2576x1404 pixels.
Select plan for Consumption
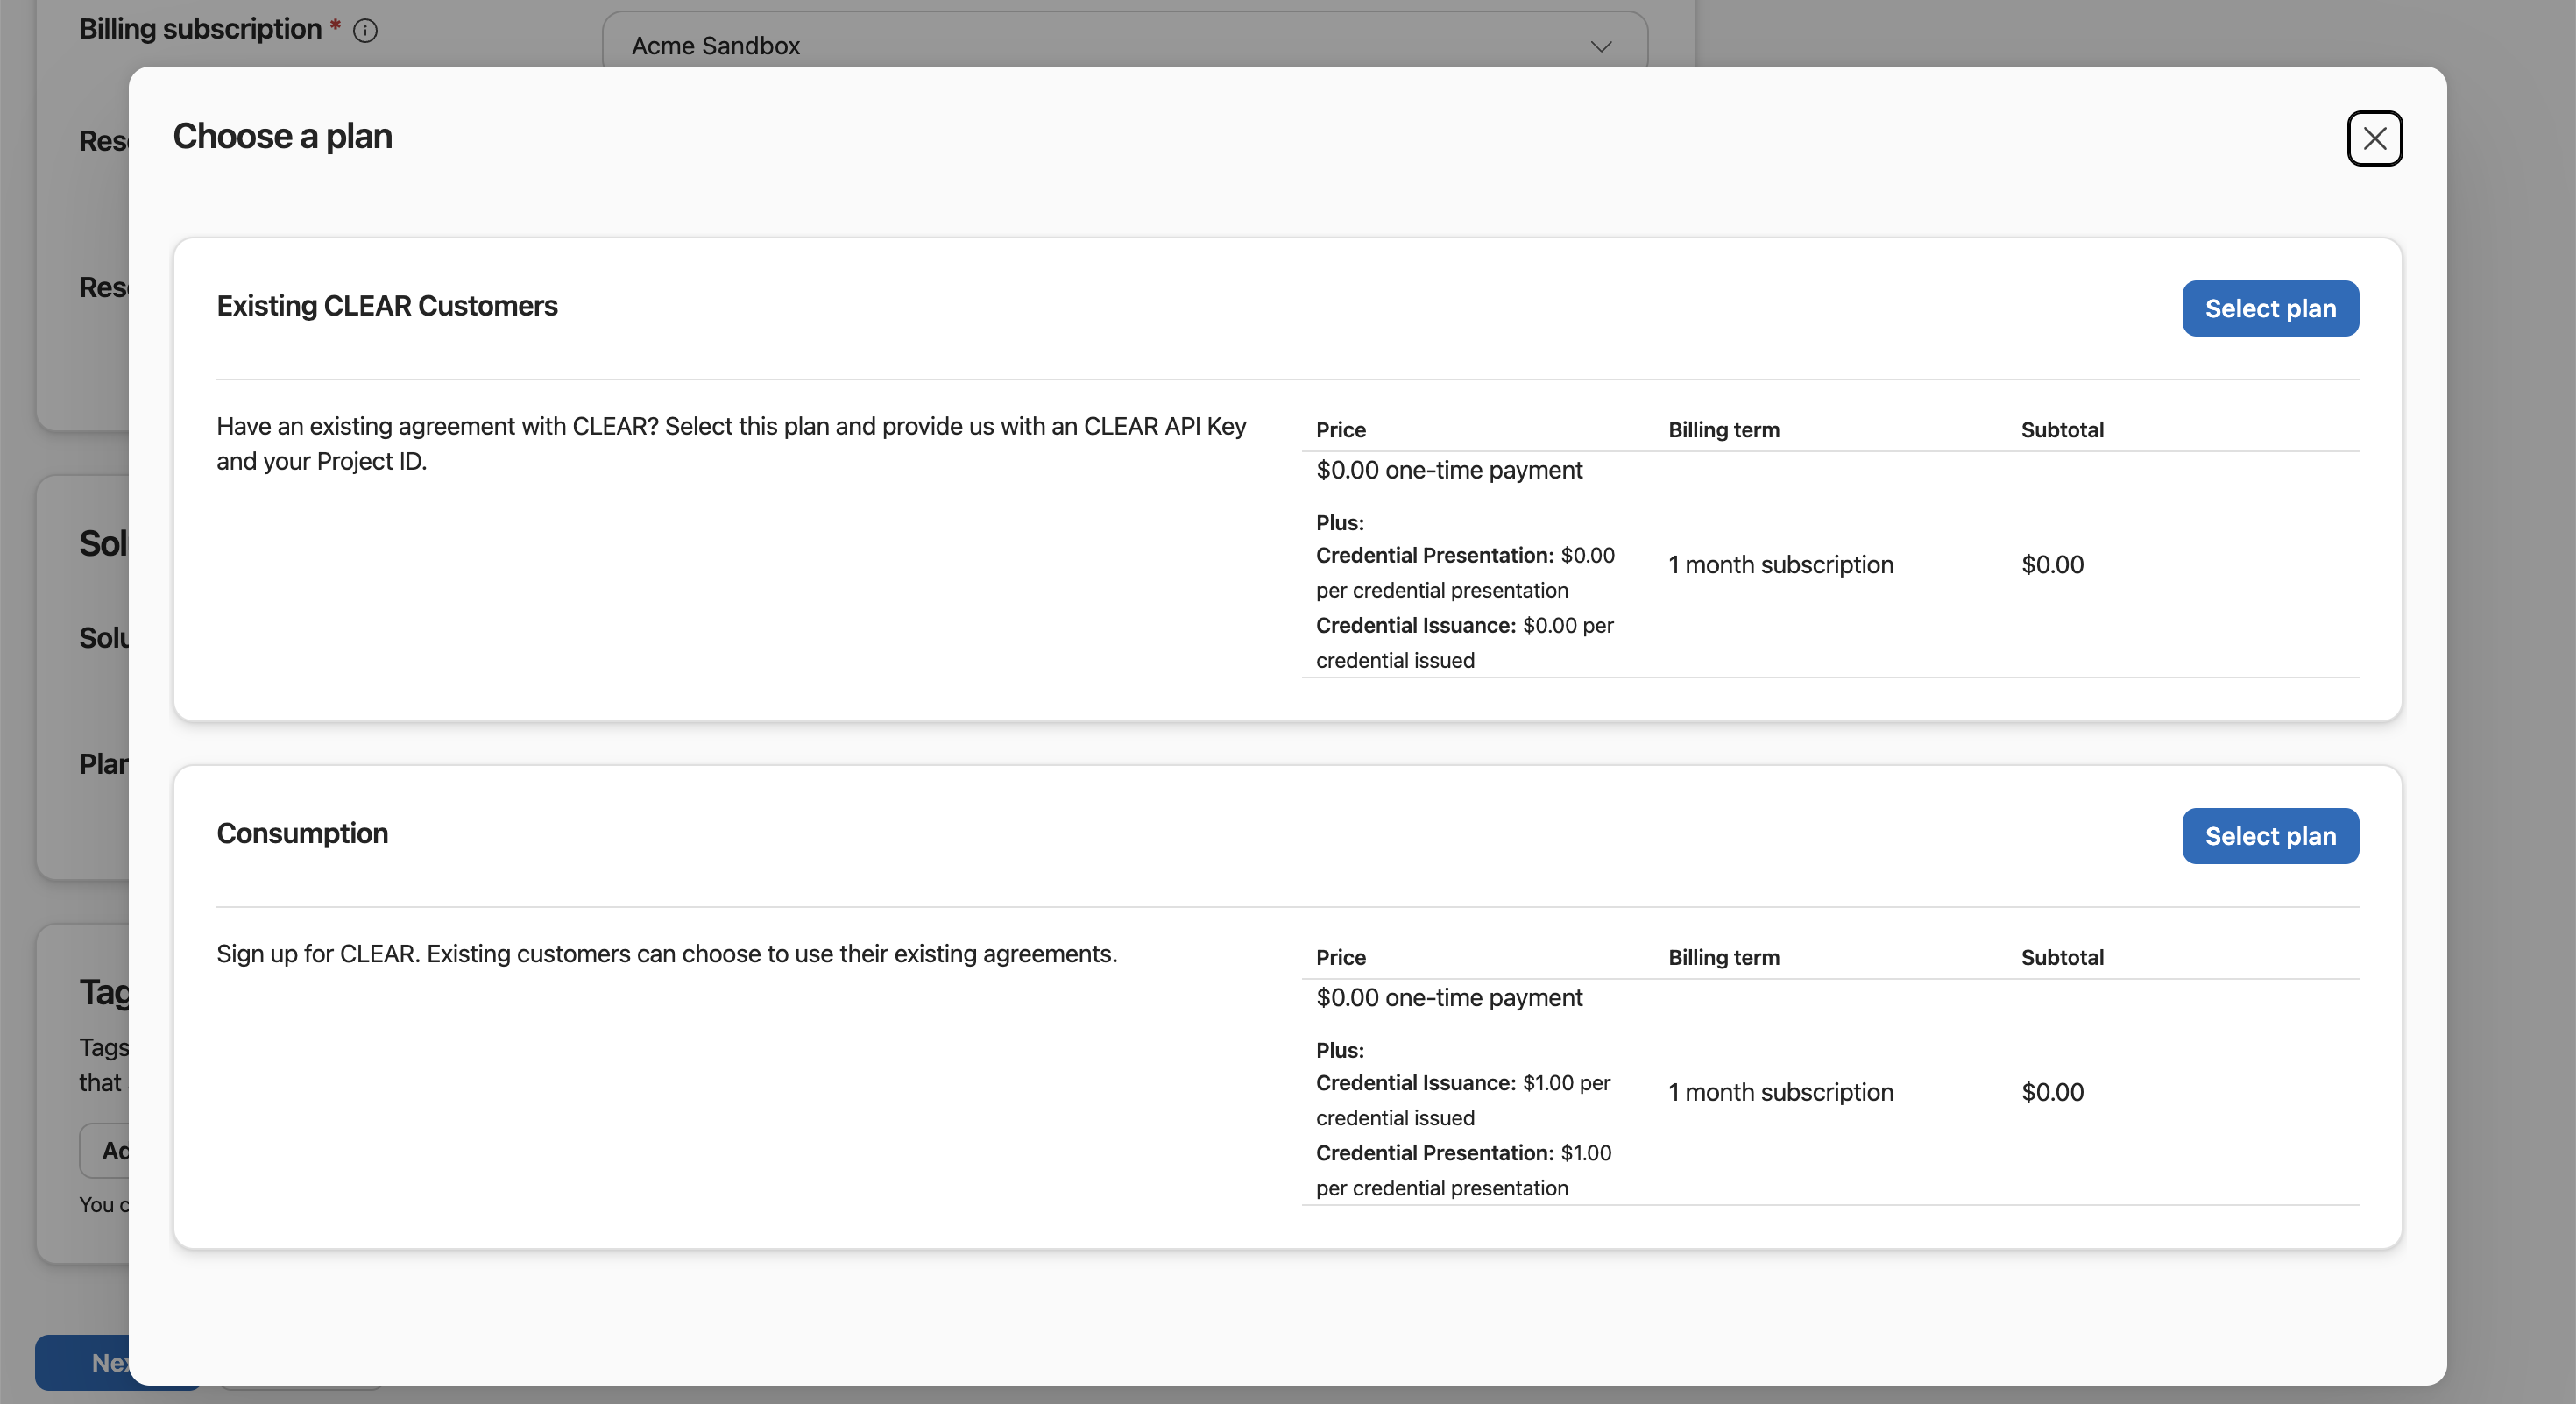point(2270,836)
